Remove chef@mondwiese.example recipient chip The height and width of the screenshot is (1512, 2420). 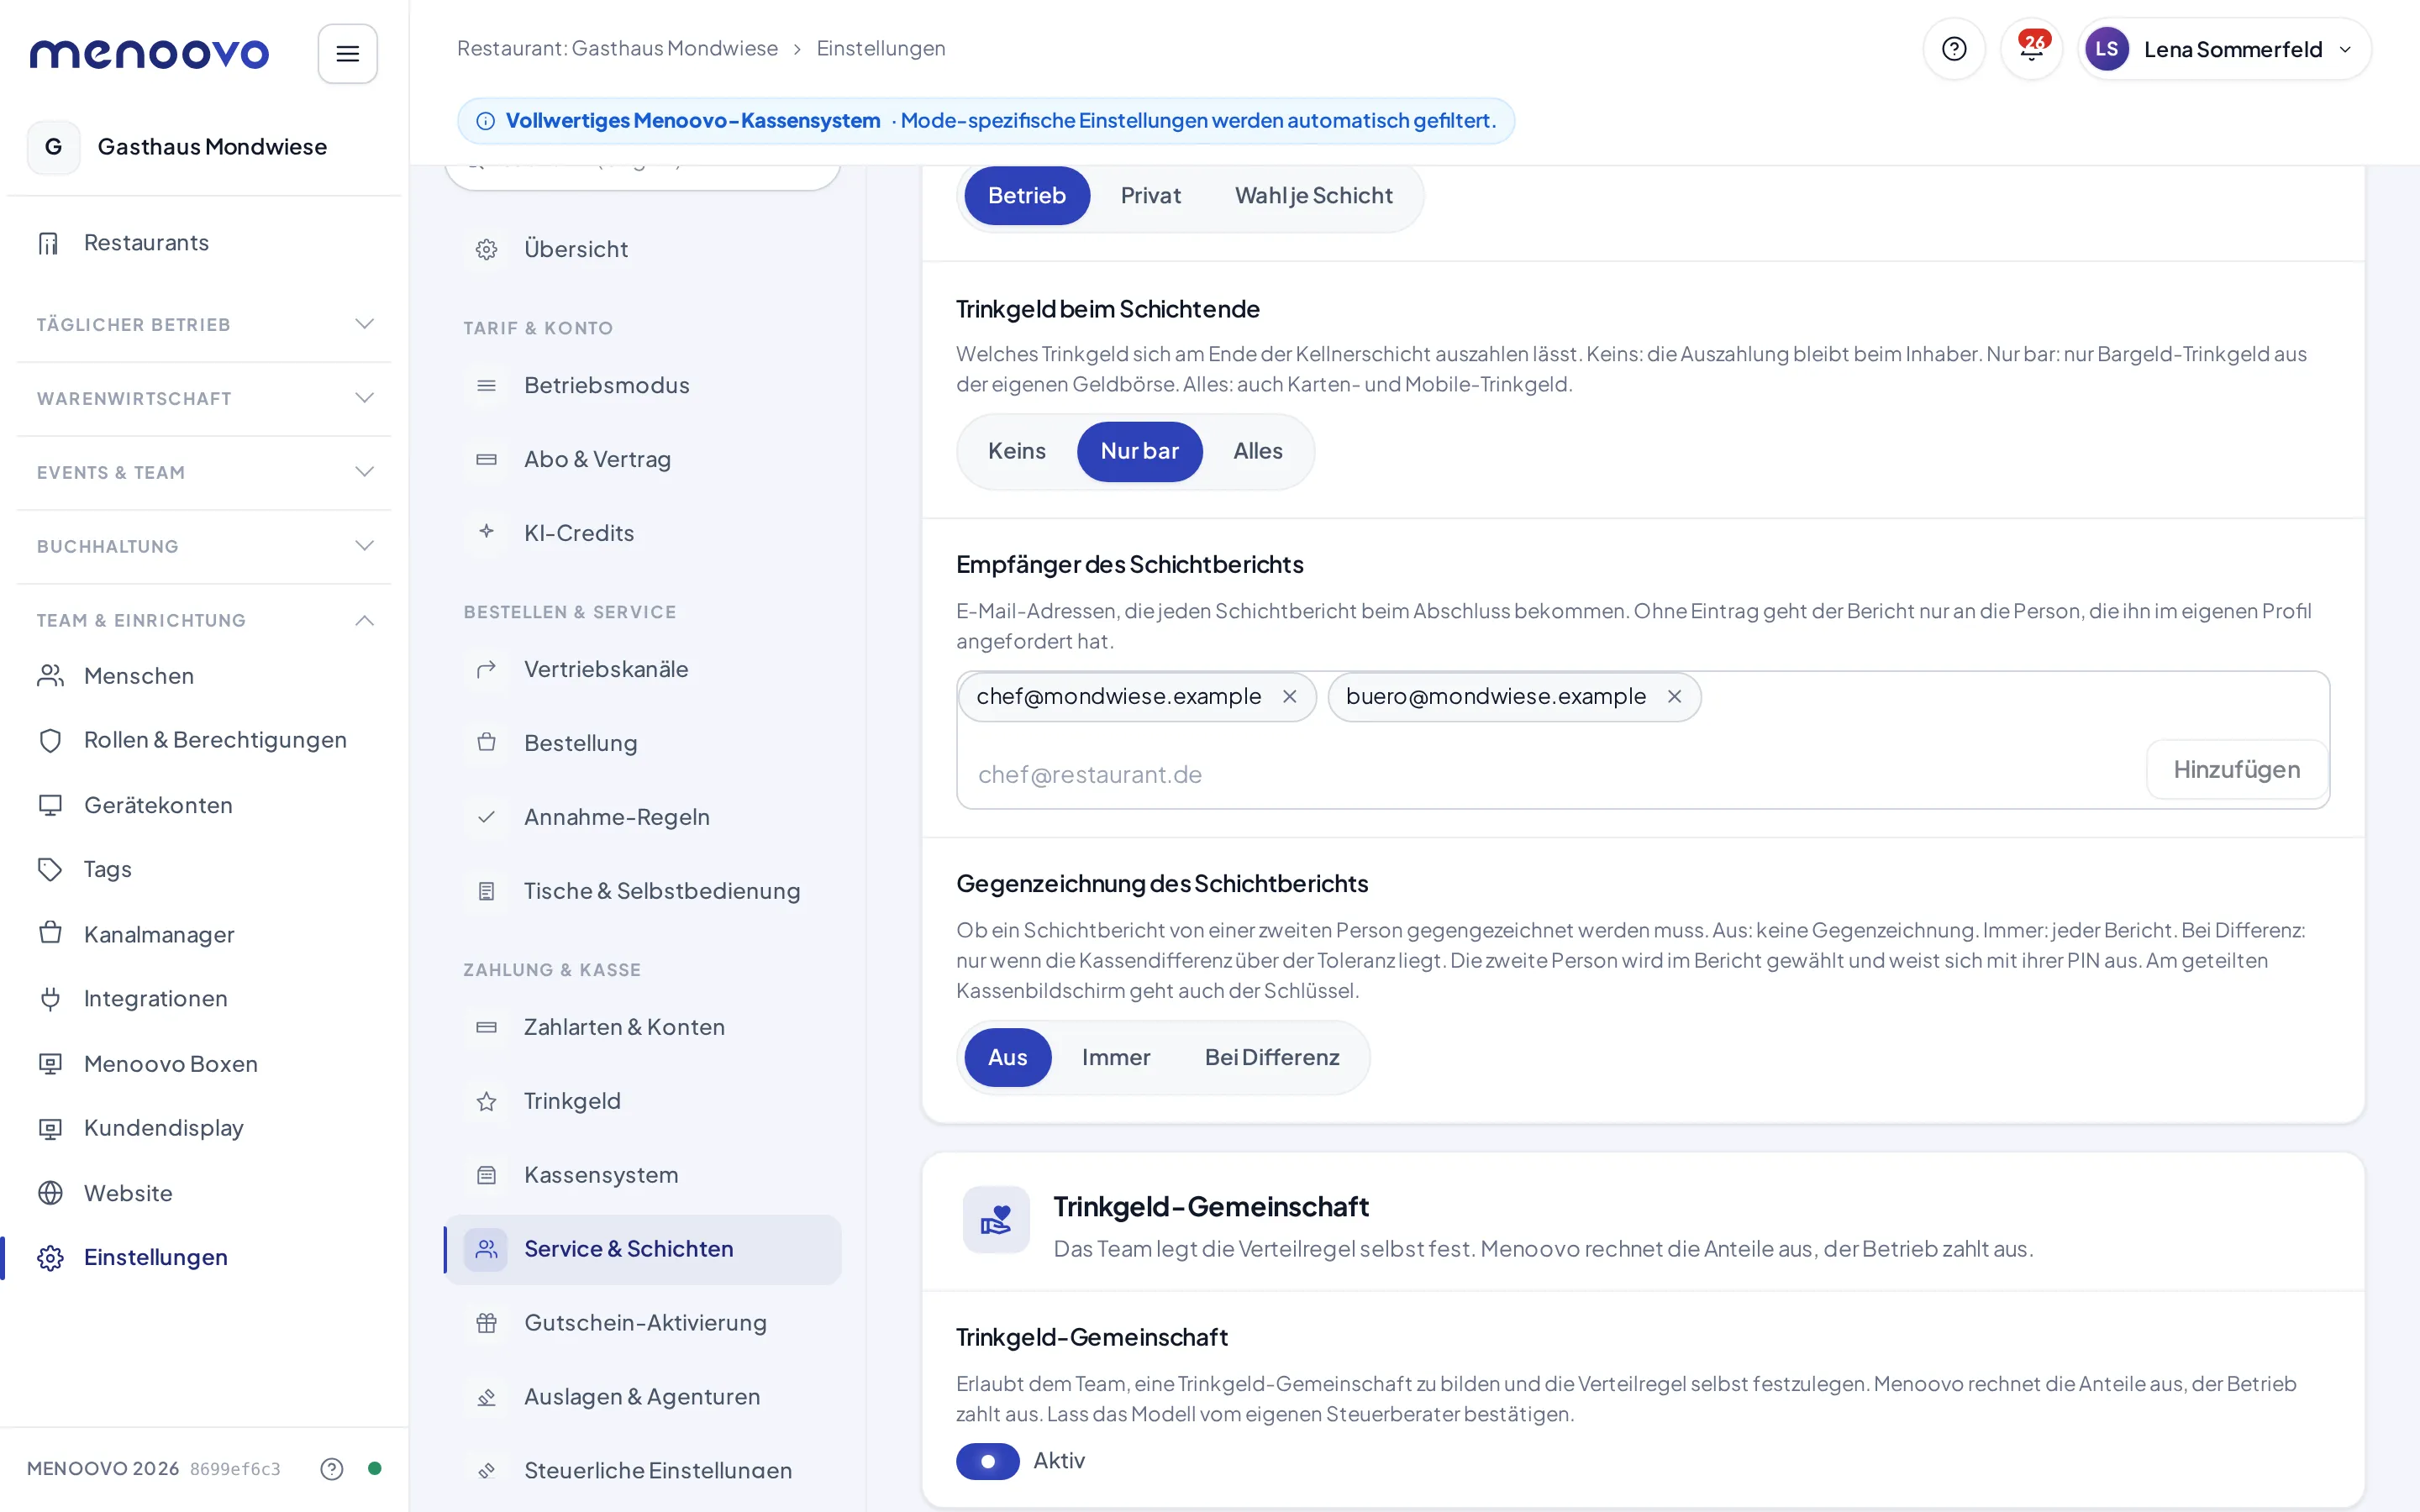[x=1290, y=696]
